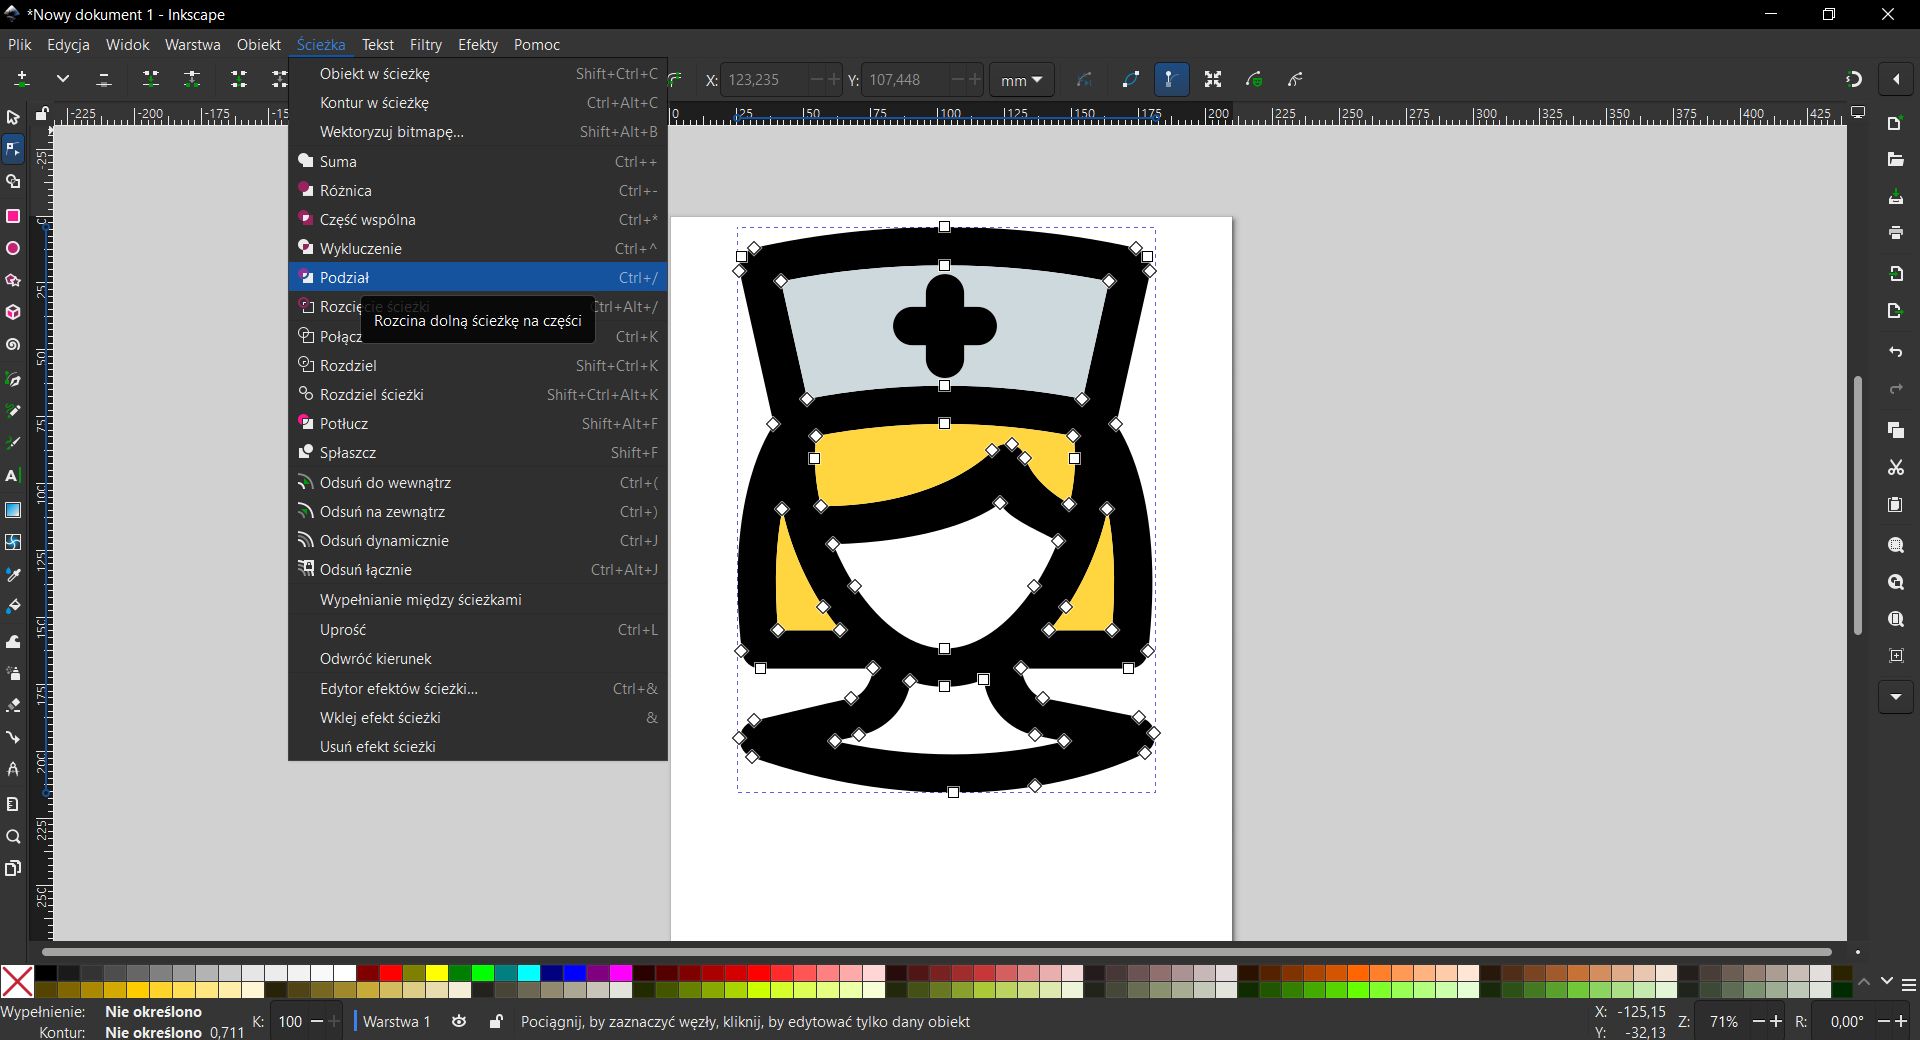Toggle visibility of Warstwa 1
The image size is (1920, 1040).
pyautogui.click(x=459, y=1021)
